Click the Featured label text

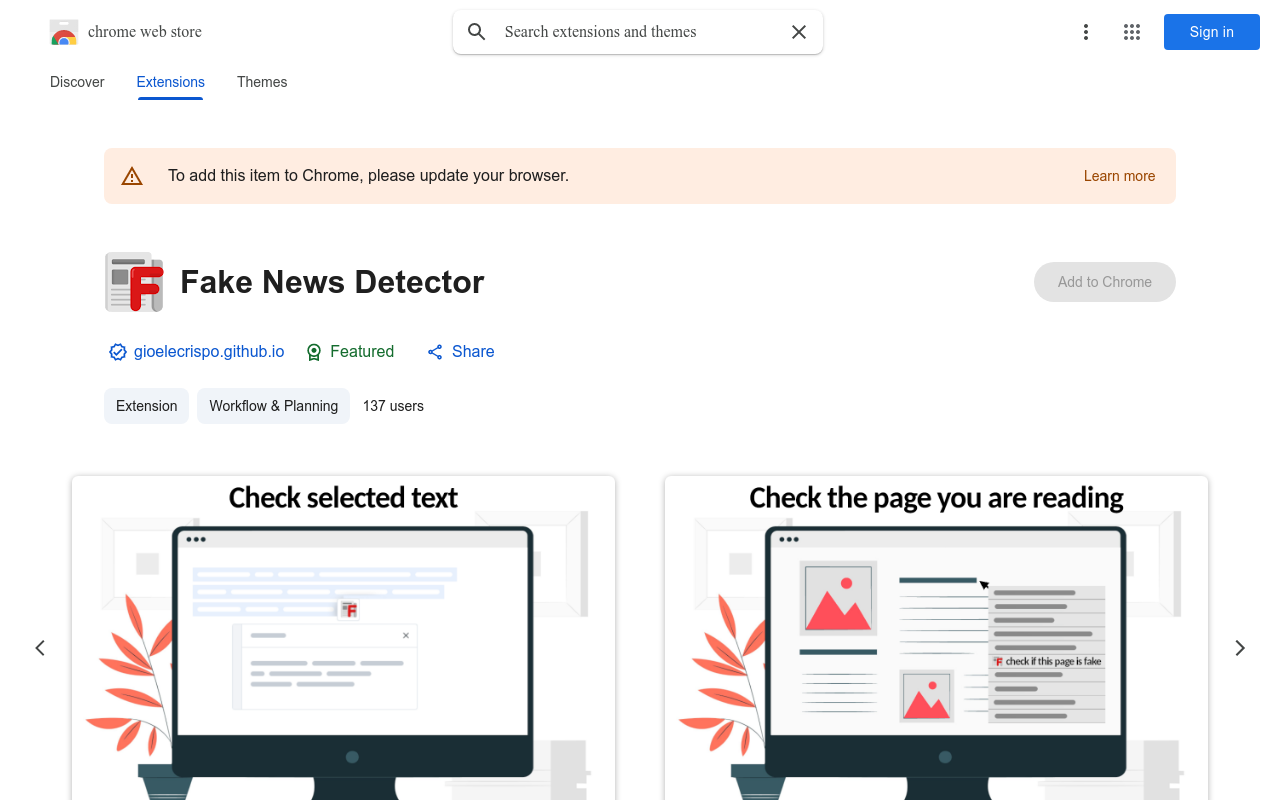click(x=362, y=352)
